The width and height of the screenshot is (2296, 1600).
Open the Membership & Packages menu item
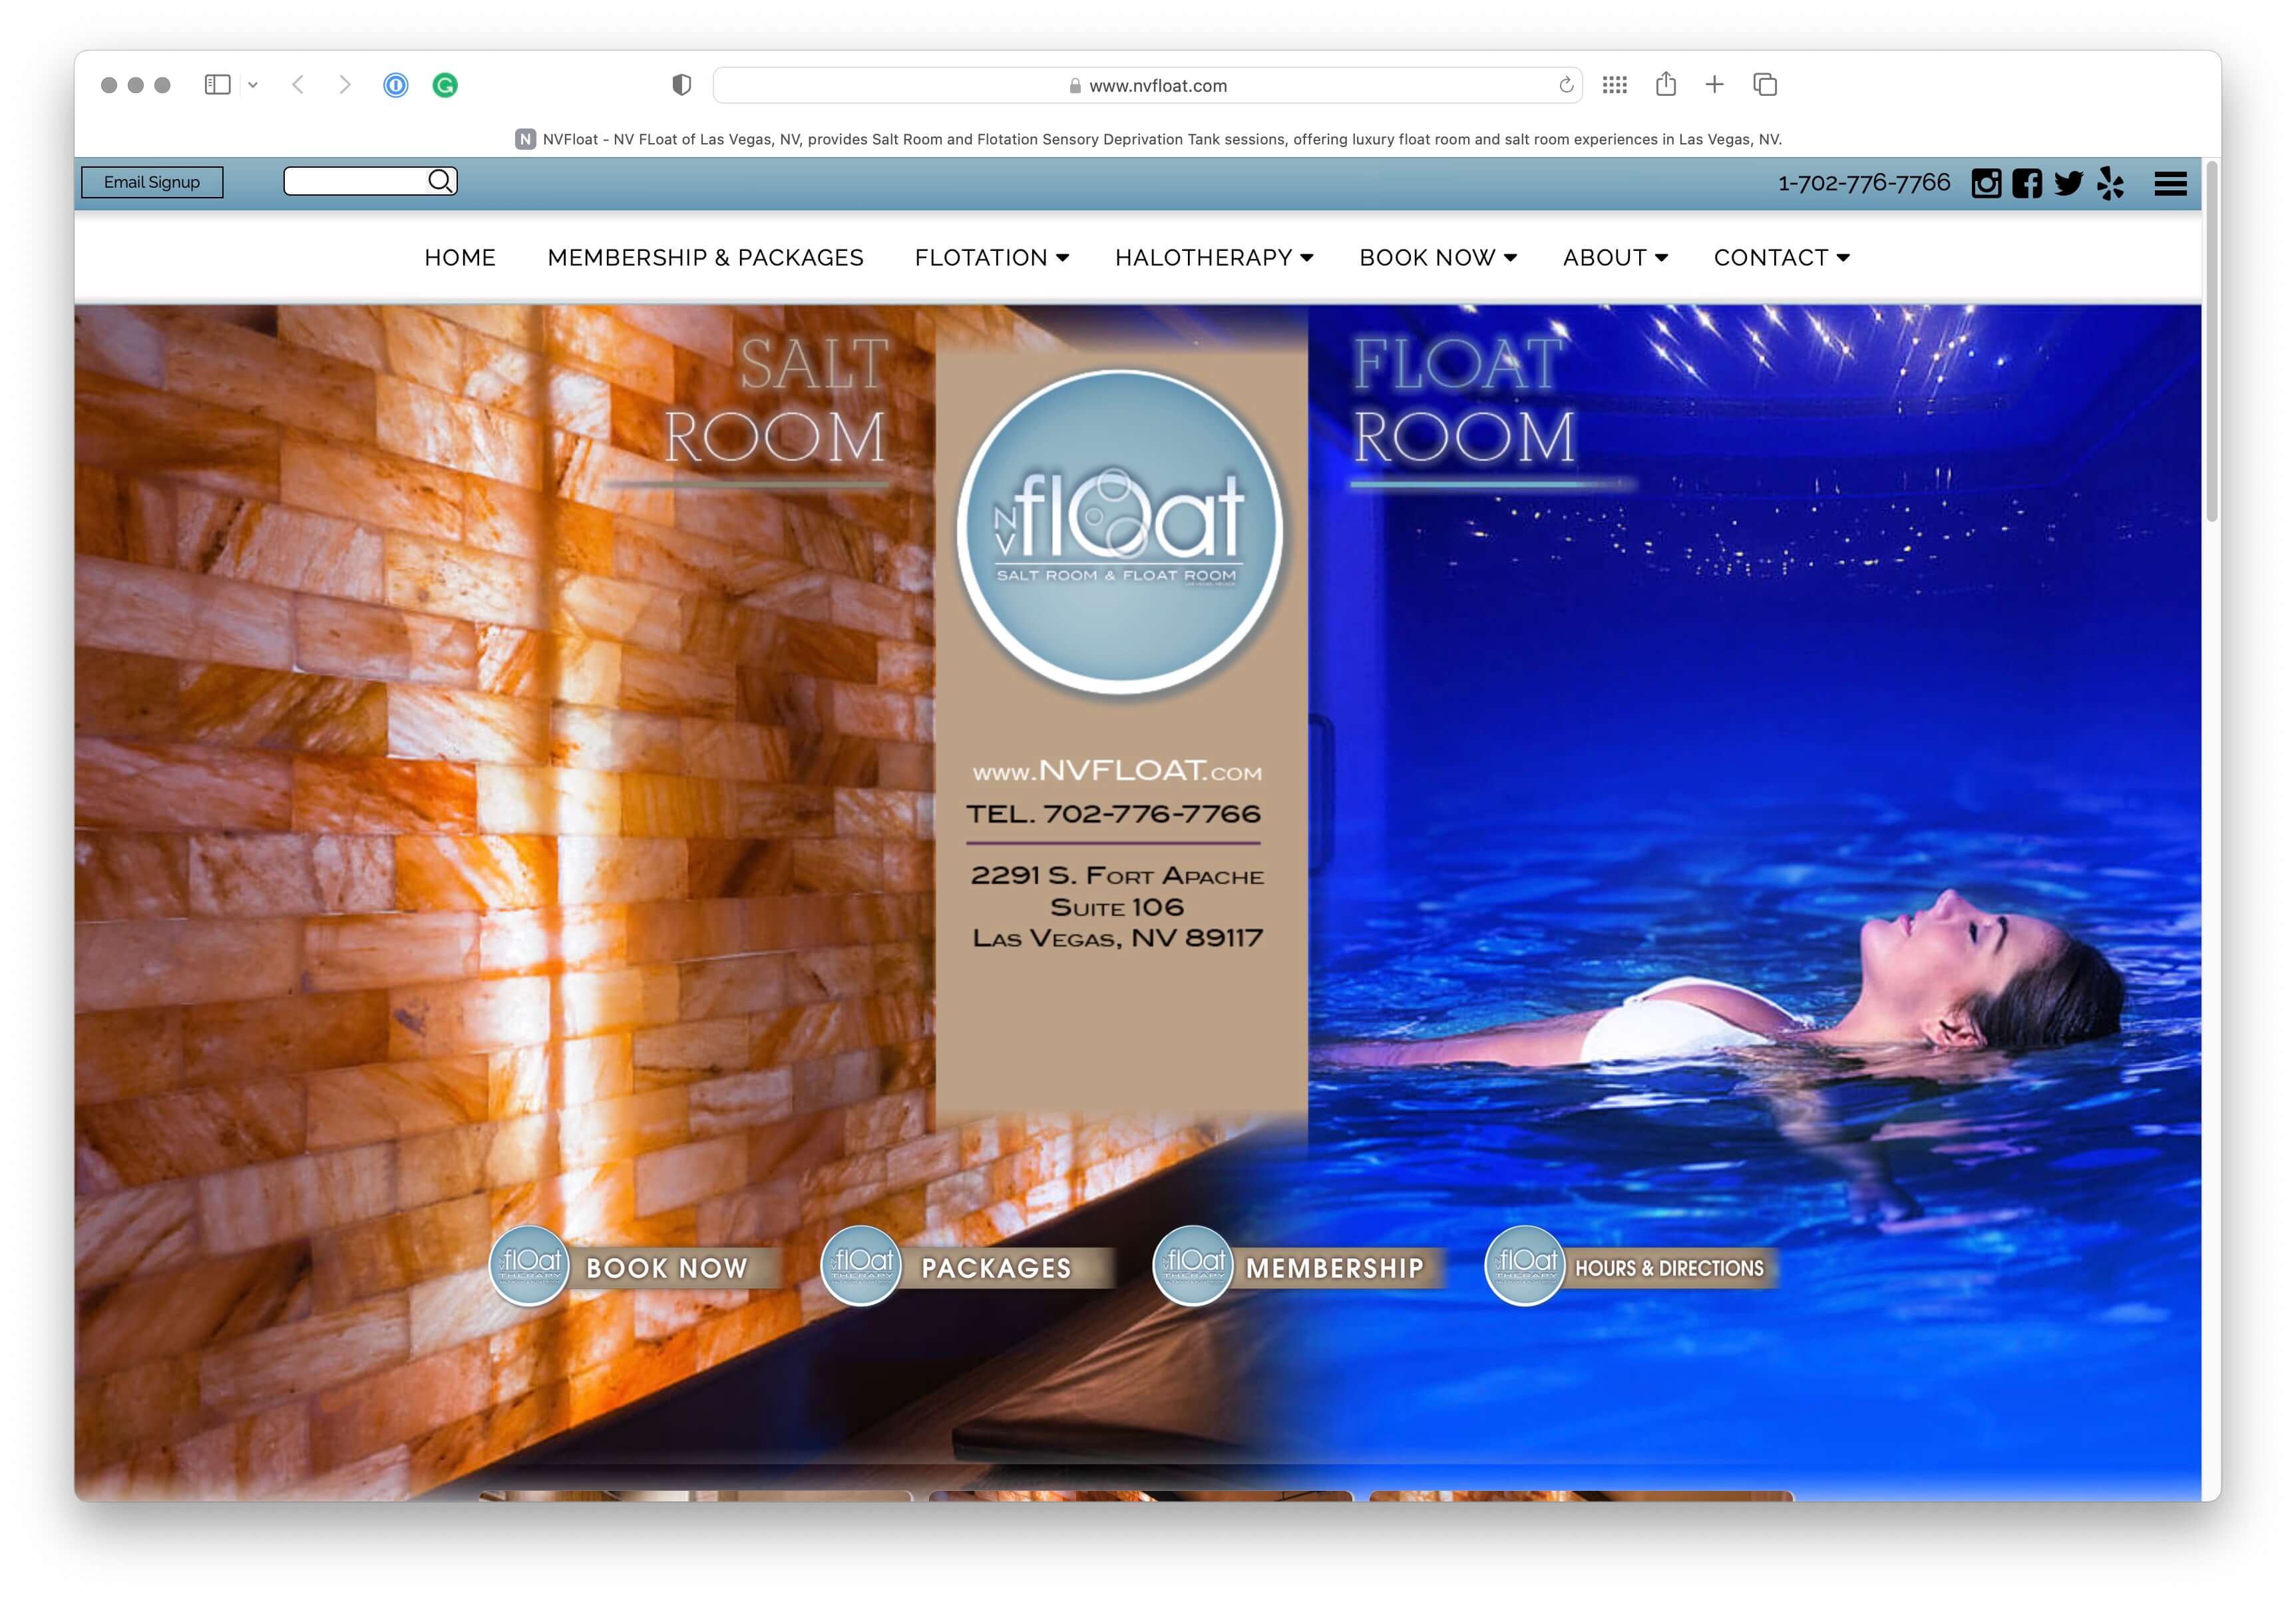(x=705, y=257)
